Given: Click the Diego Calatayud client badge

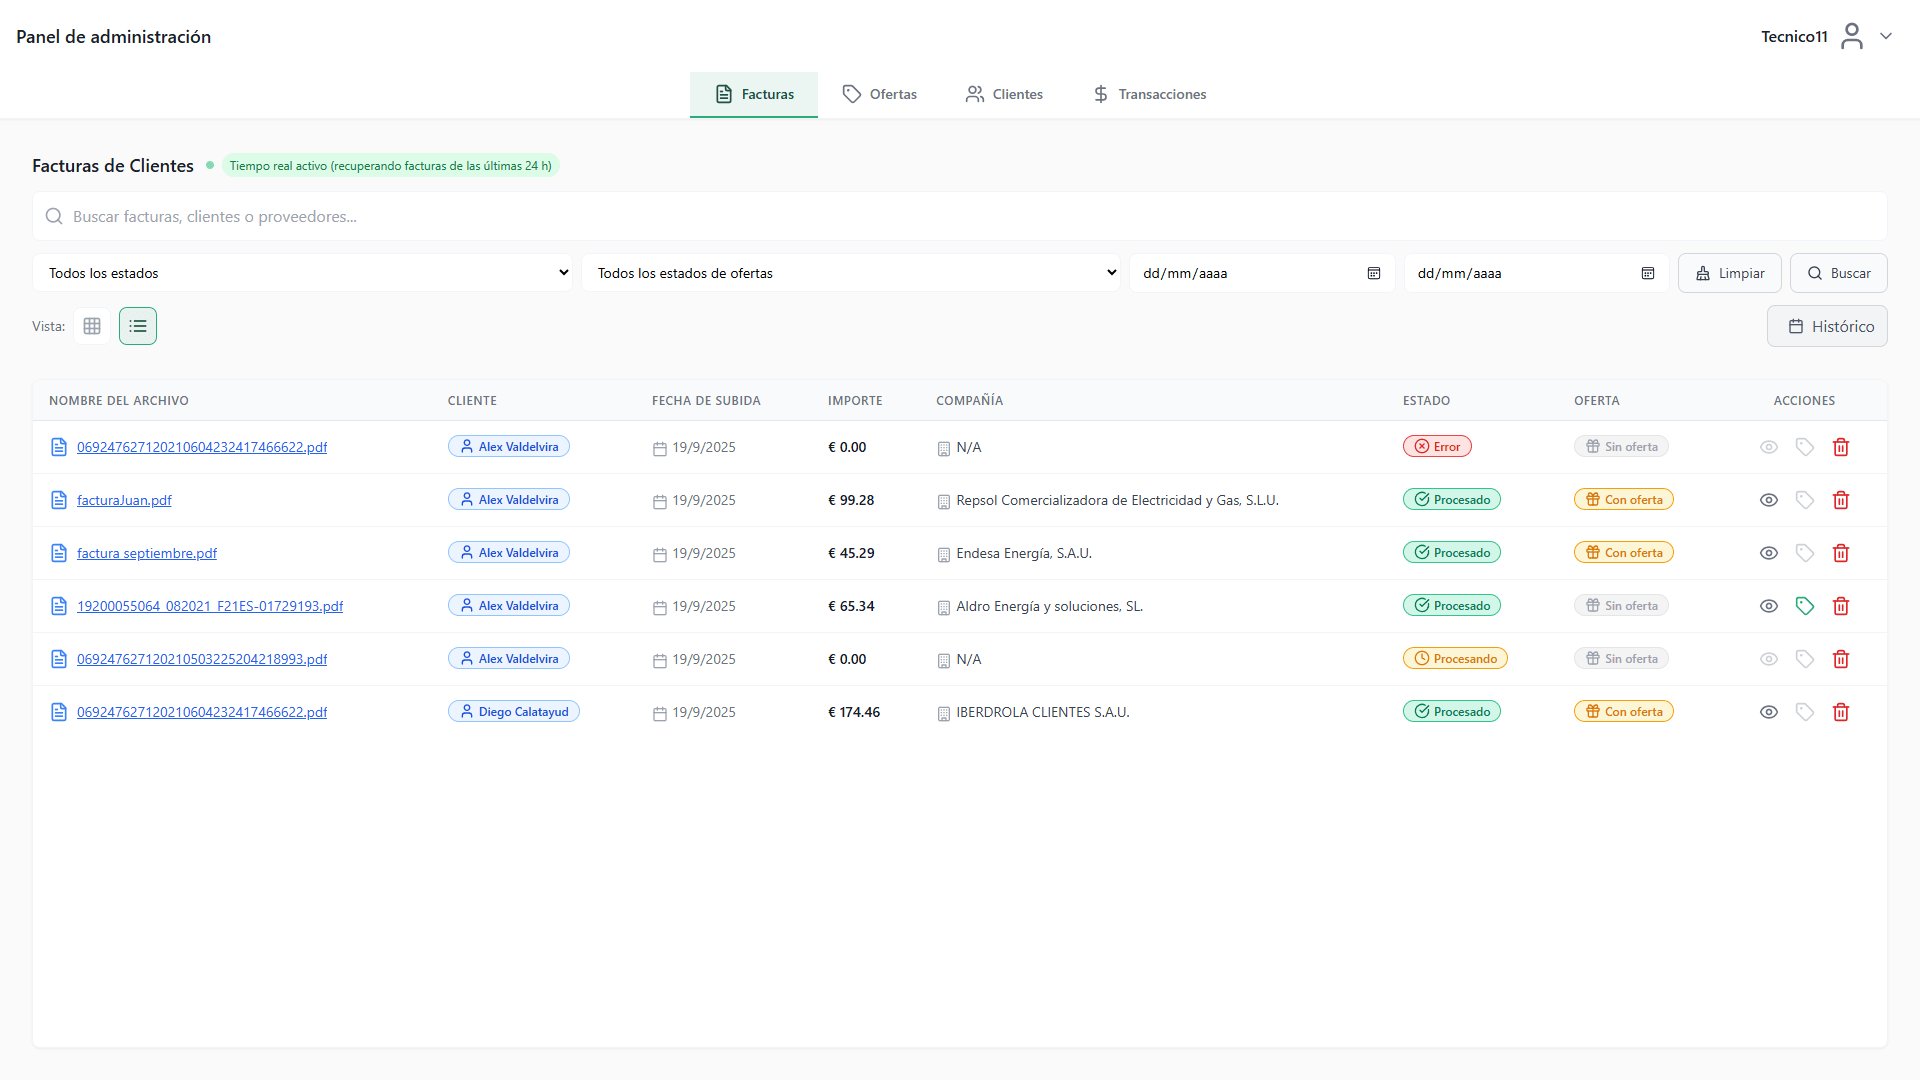Looking at the screenshot, I should (x=514, y=712).
